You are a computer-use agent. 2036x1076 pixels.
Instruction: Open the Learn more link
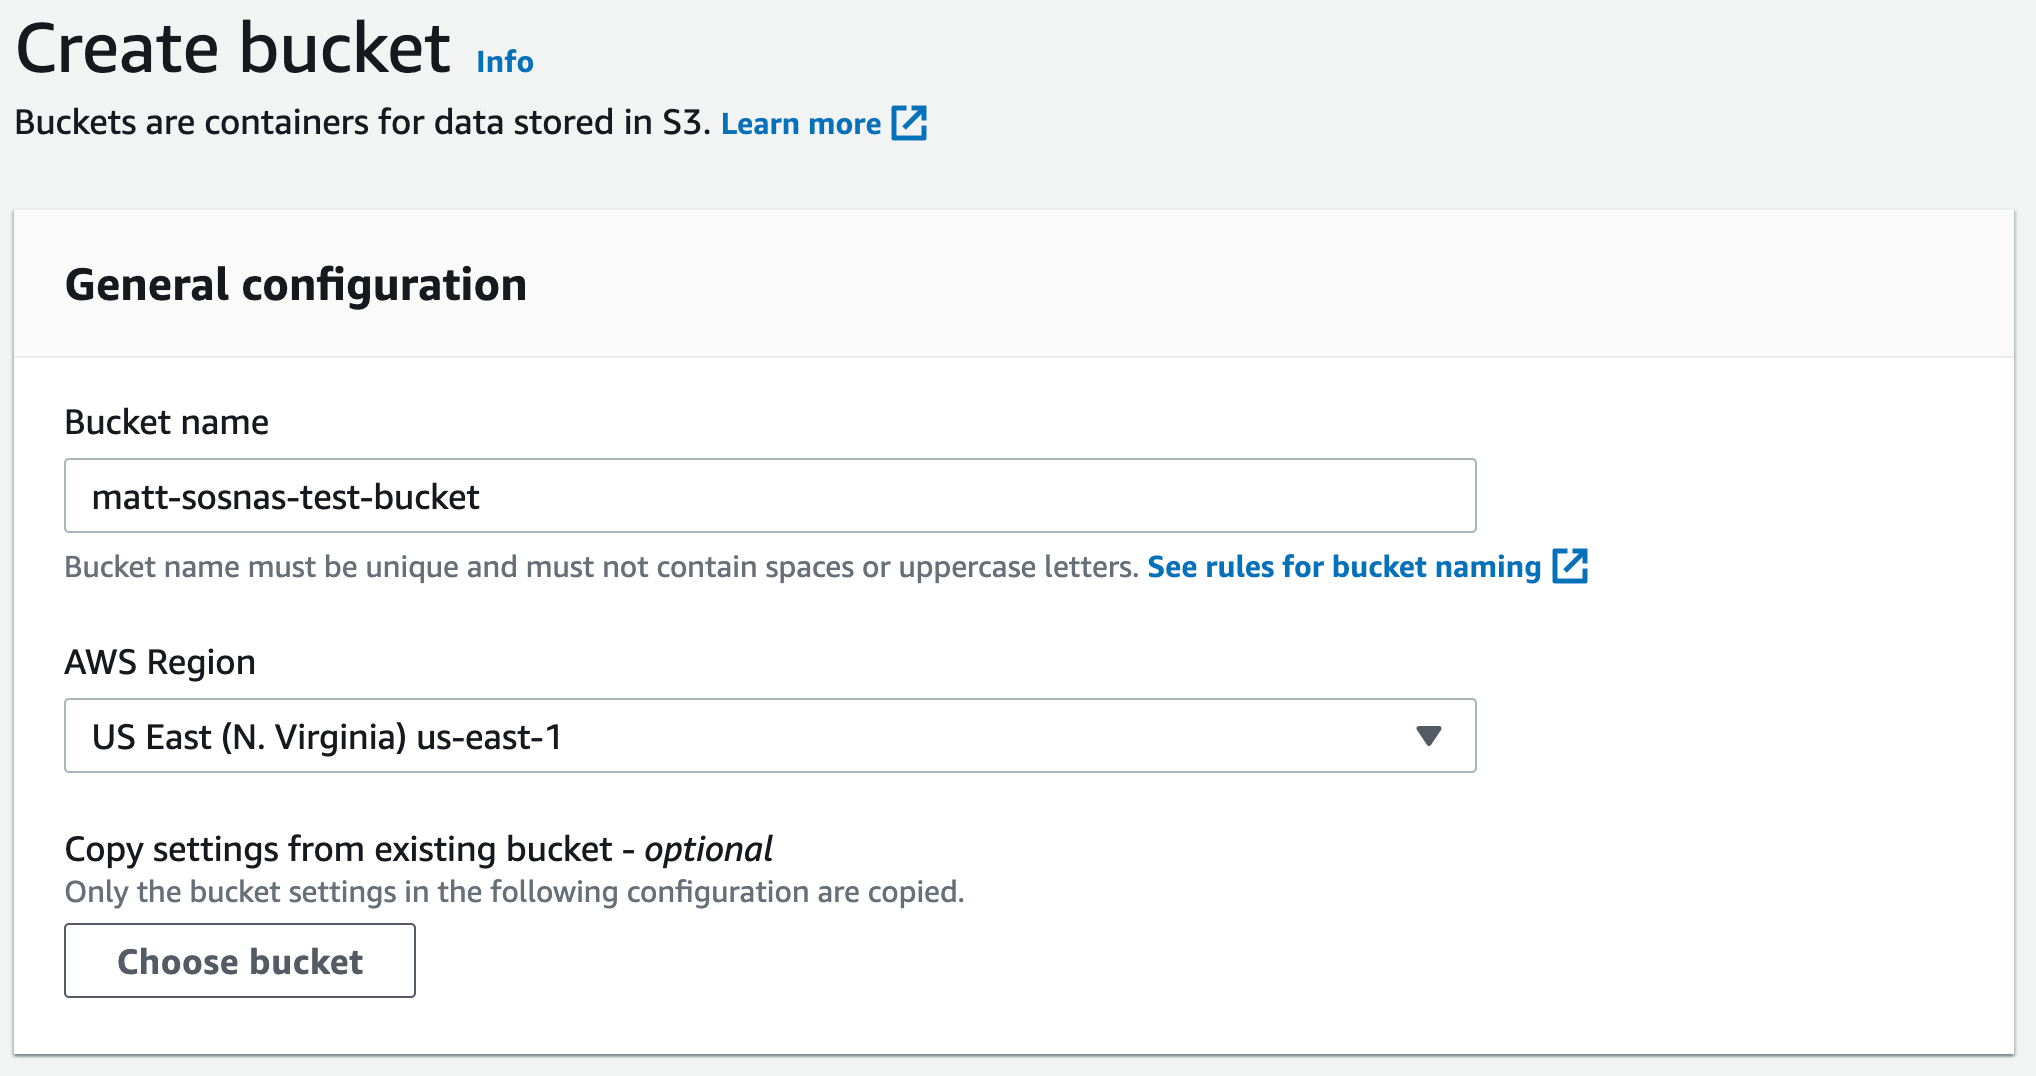click(x=800, y=124)
